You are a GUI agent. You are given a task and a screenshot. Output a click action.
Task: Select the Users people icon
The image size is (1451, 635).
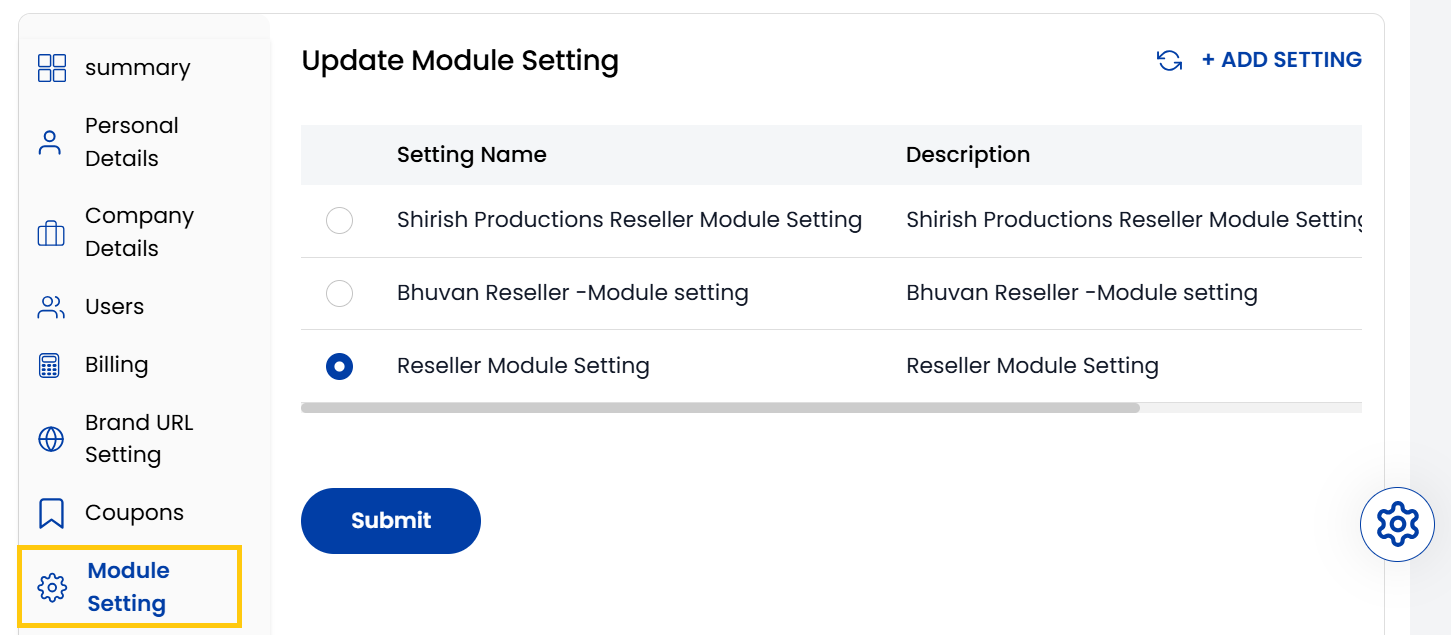[x=51, y=306]
